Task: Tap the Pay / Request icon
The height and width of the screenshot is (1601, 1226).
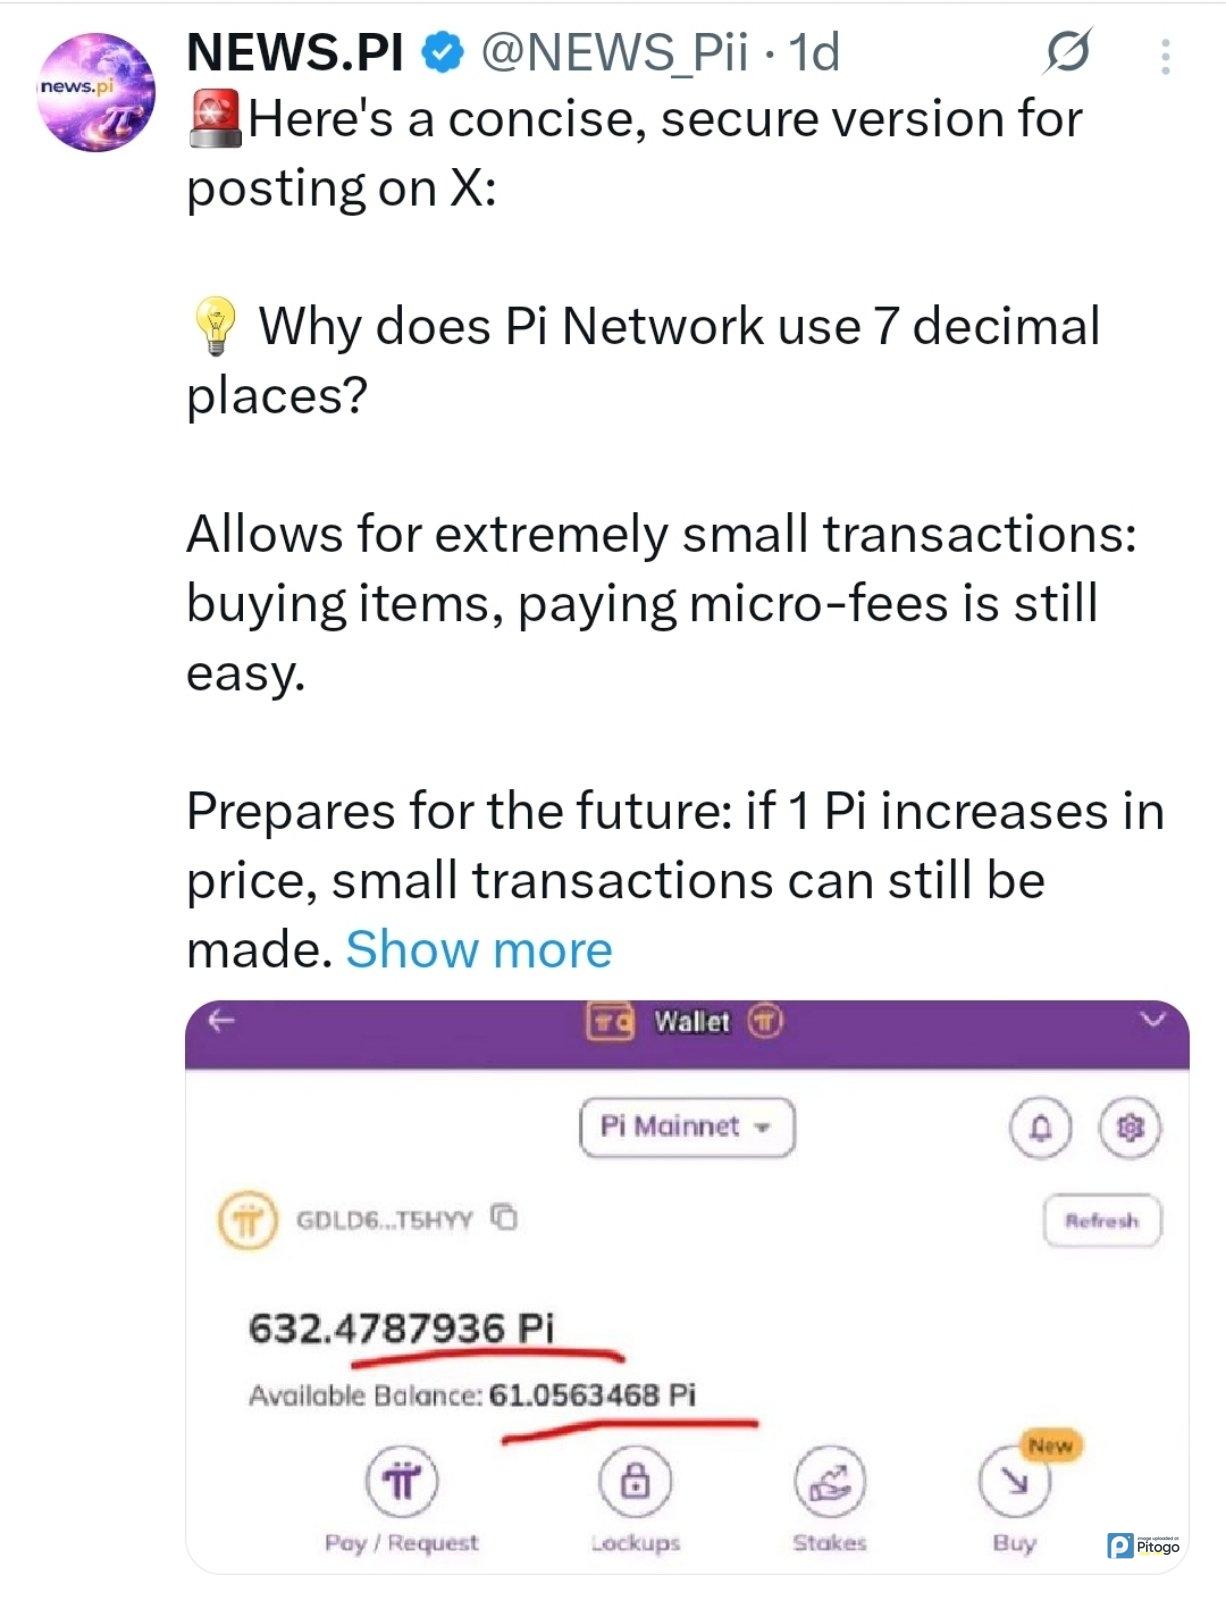Action: (x=402, y=1481)
